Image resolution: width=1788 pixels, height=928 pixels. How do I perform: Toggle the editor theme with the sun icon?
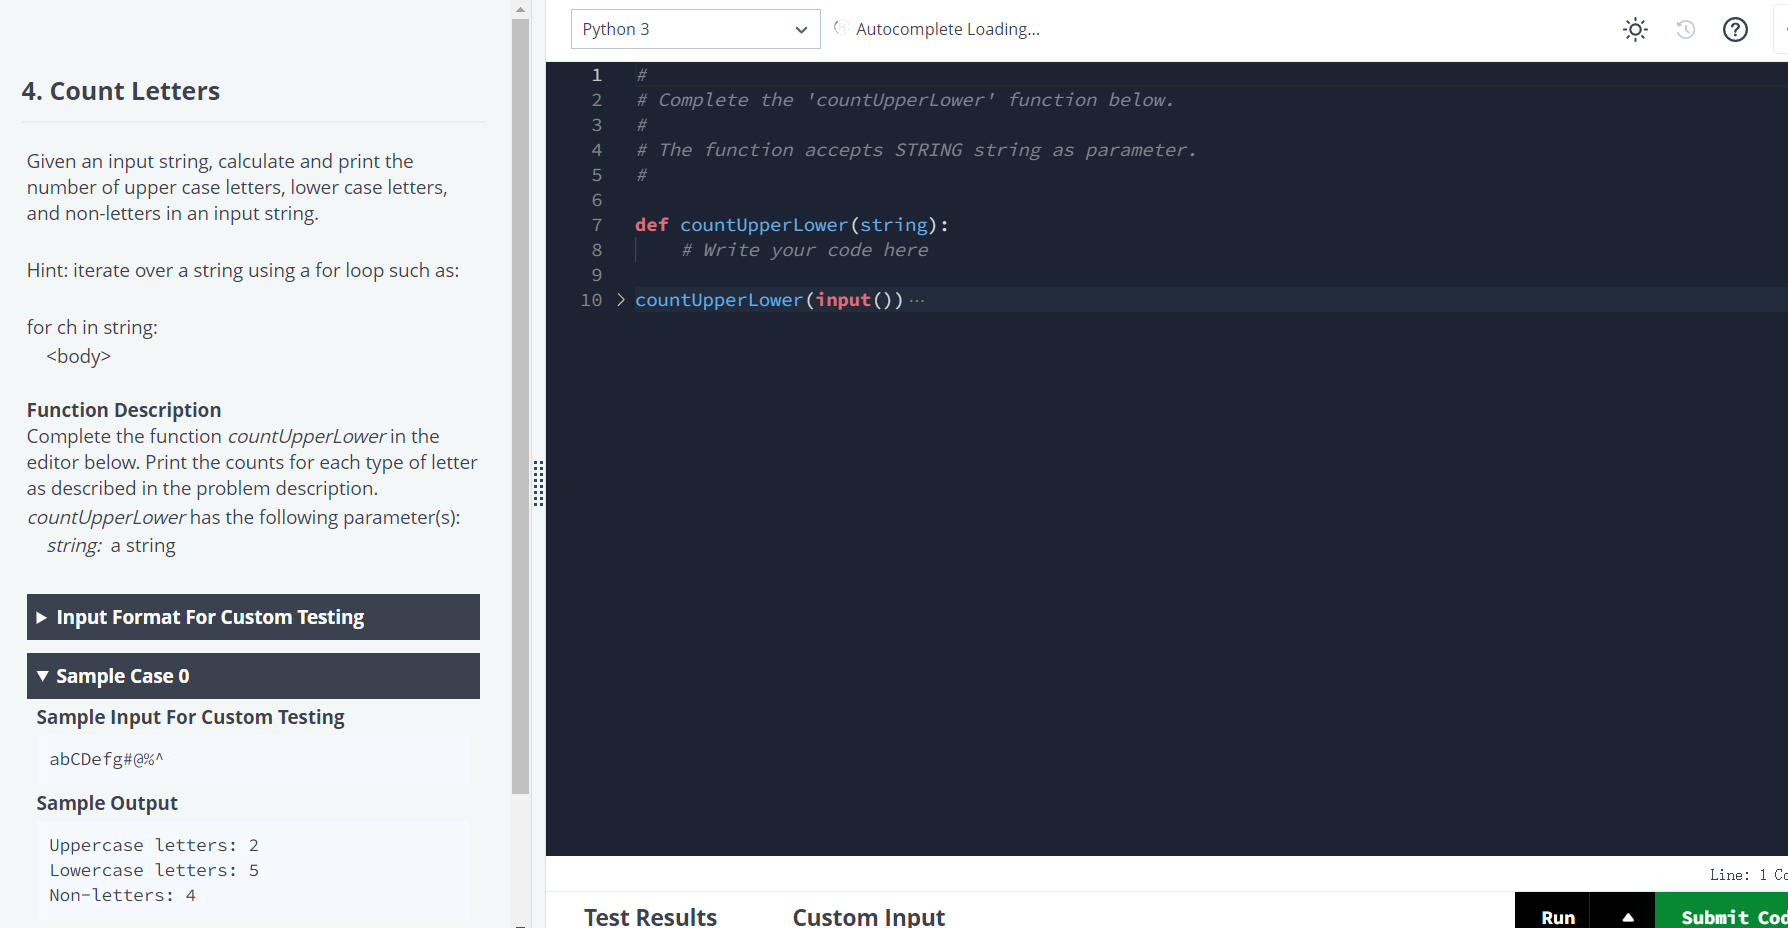(1634, 29)
